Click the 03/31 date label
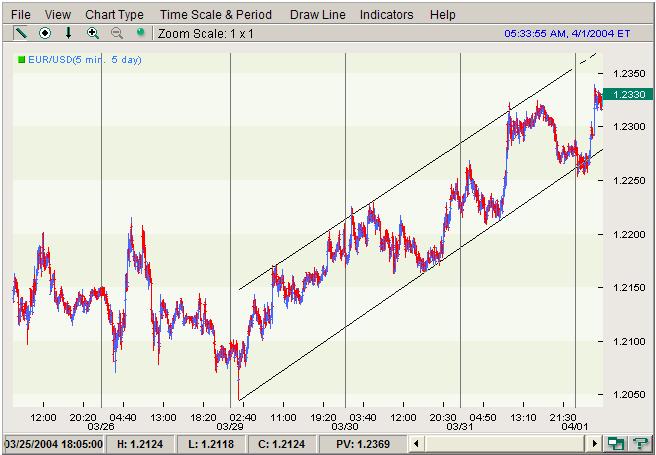This screenshot has height=455, width=656. (x=459, y=427)
